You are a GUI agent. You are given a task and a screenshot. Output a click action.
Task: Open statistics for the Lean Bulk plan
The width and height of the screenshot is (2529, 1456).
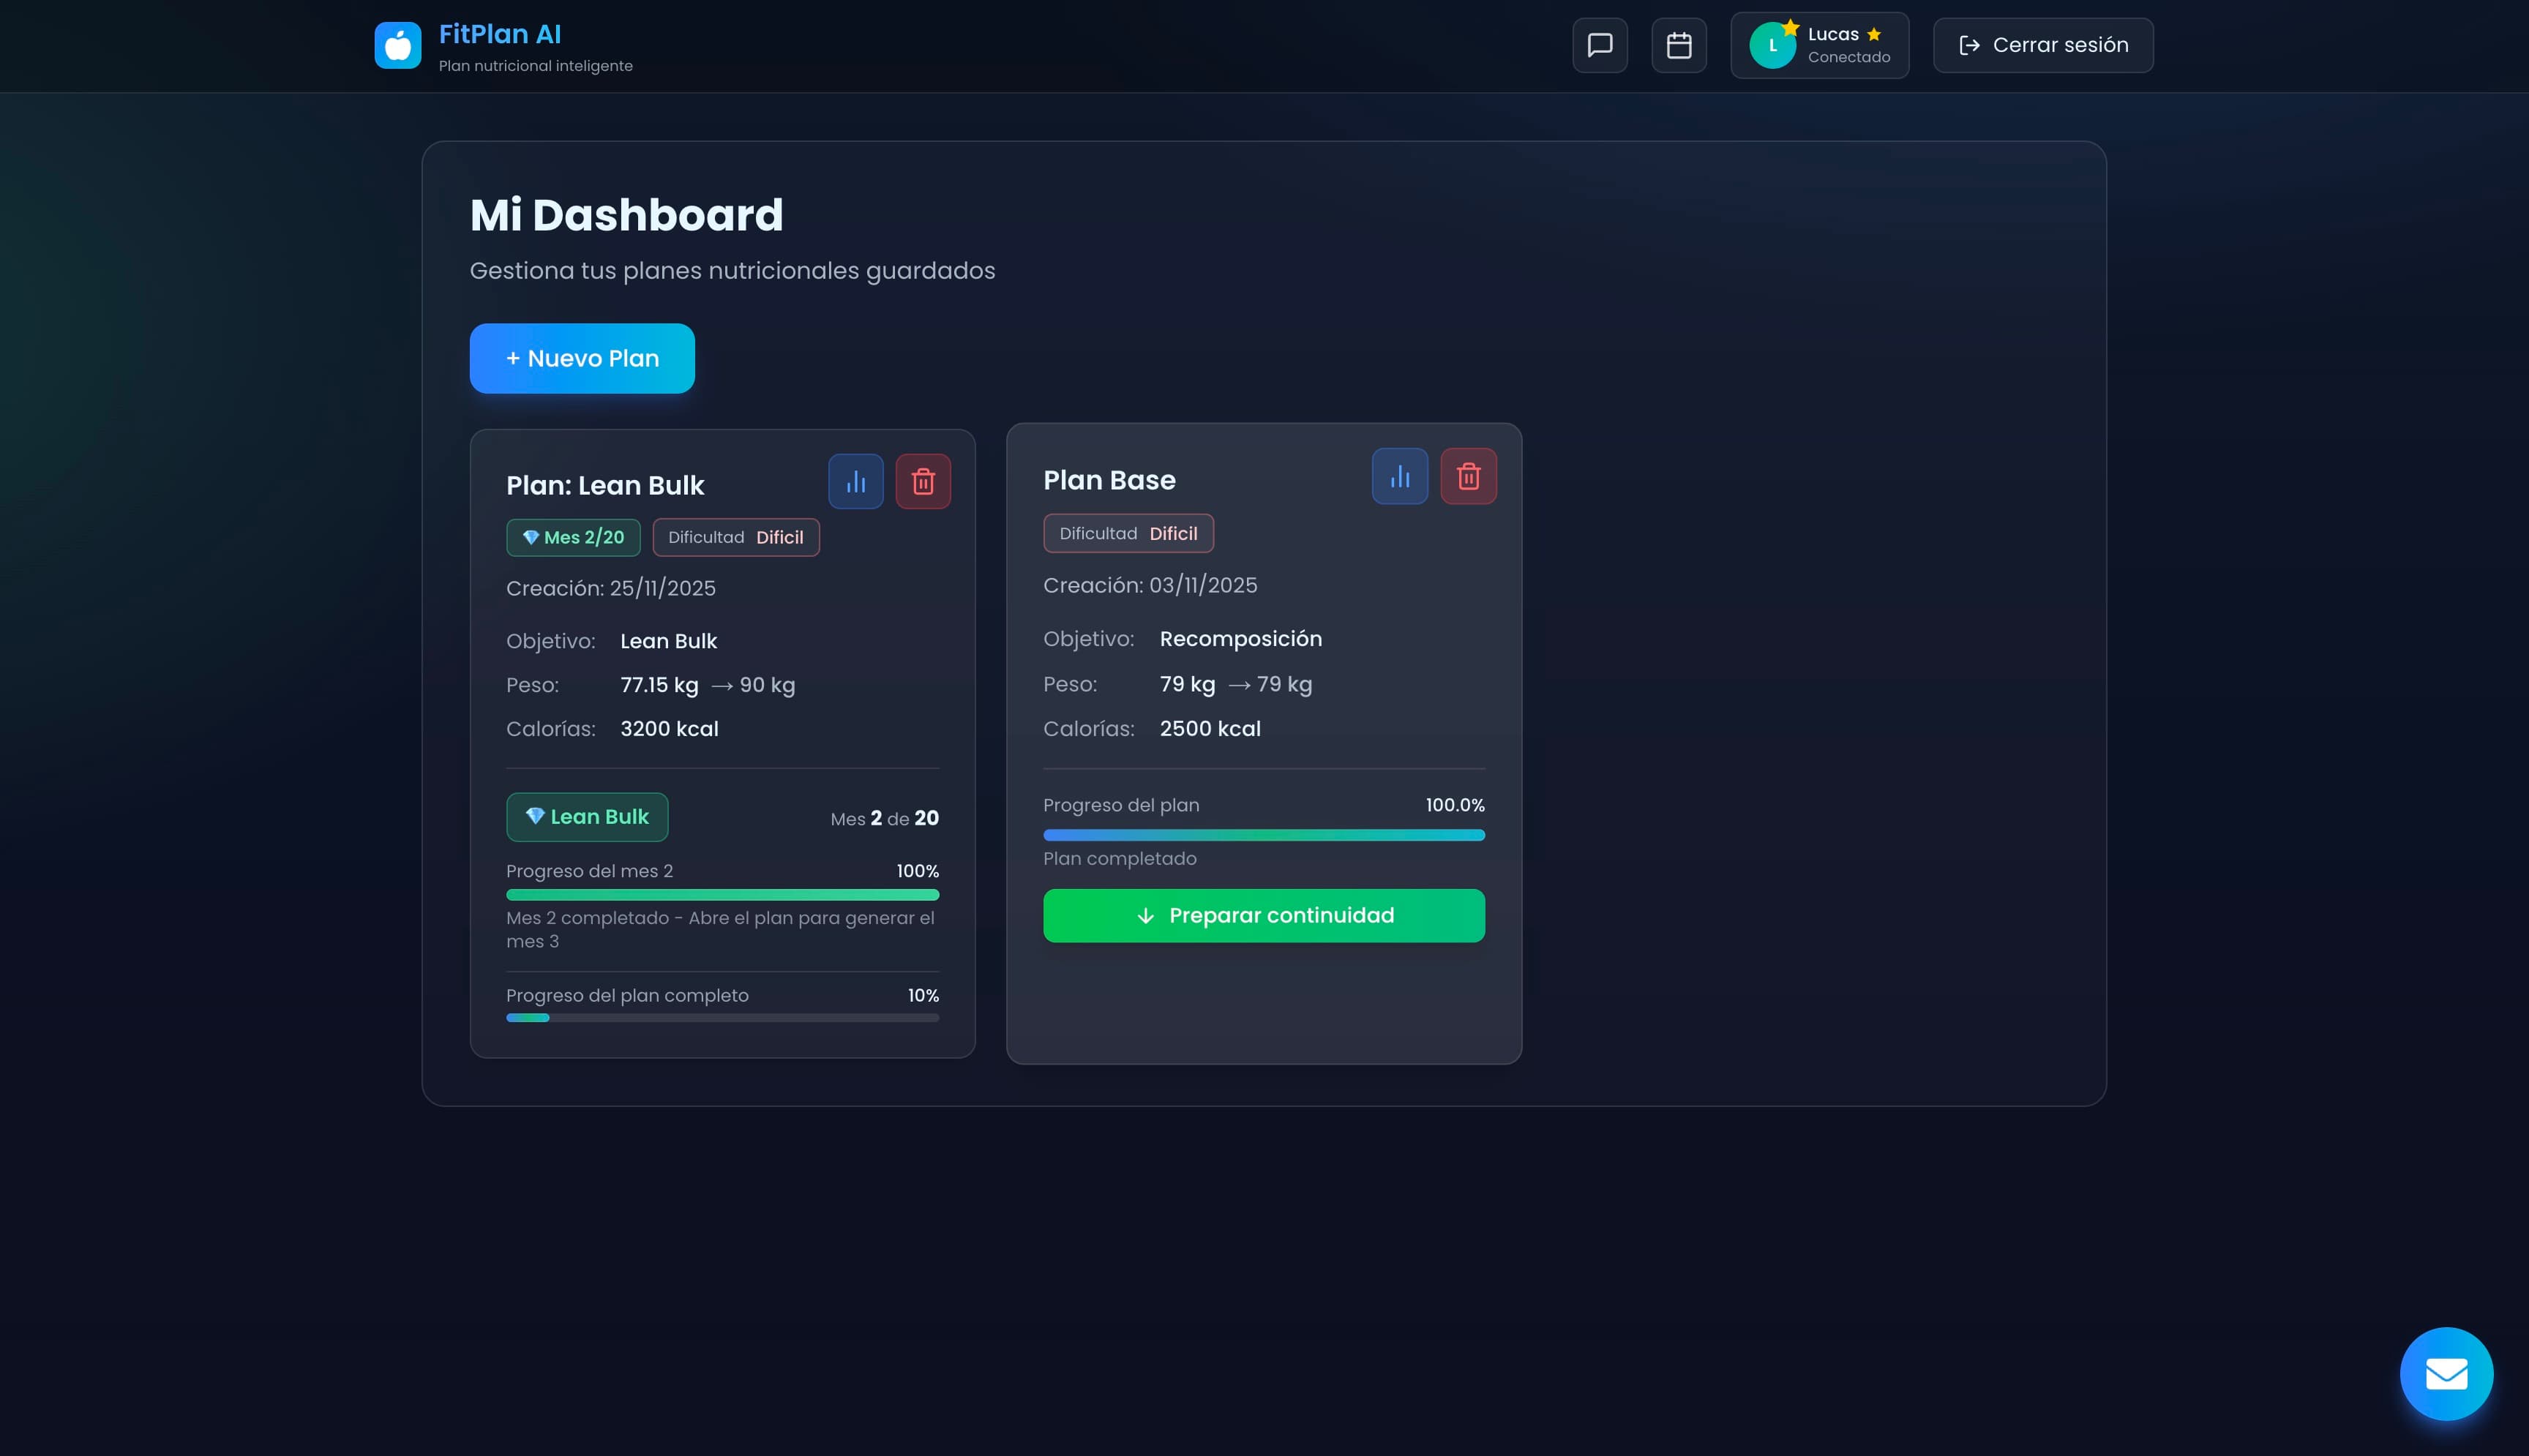pyautogui.click(x=855, y=481)
